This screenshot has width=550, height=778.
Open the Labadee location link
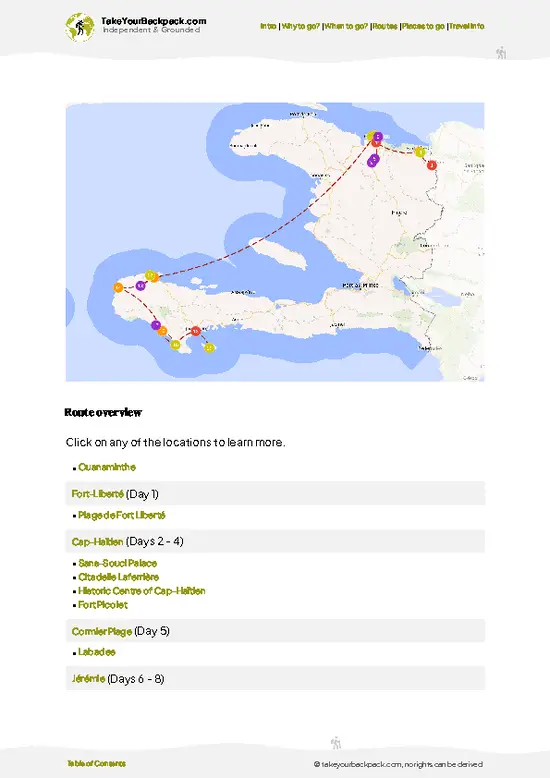pyautogui.click(x=97, y=652)
